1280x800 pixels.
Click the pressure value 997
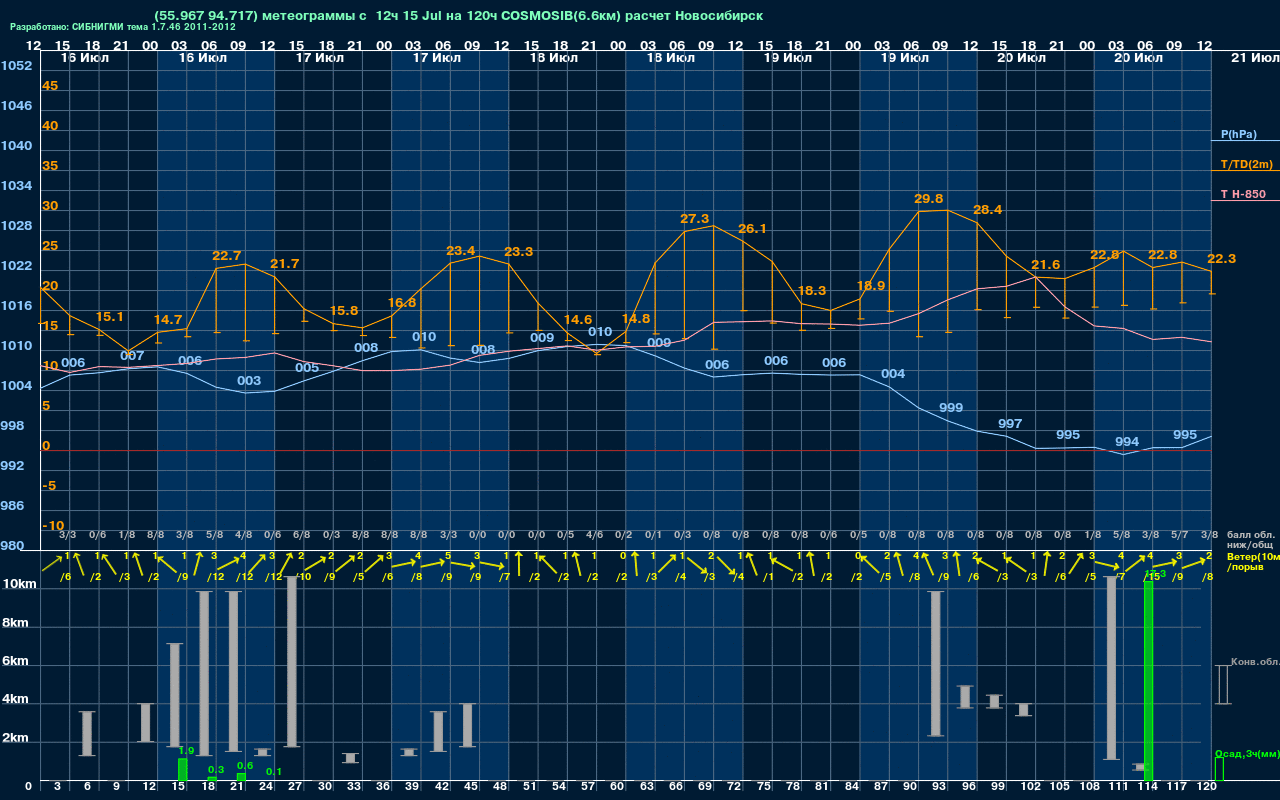1010,424
